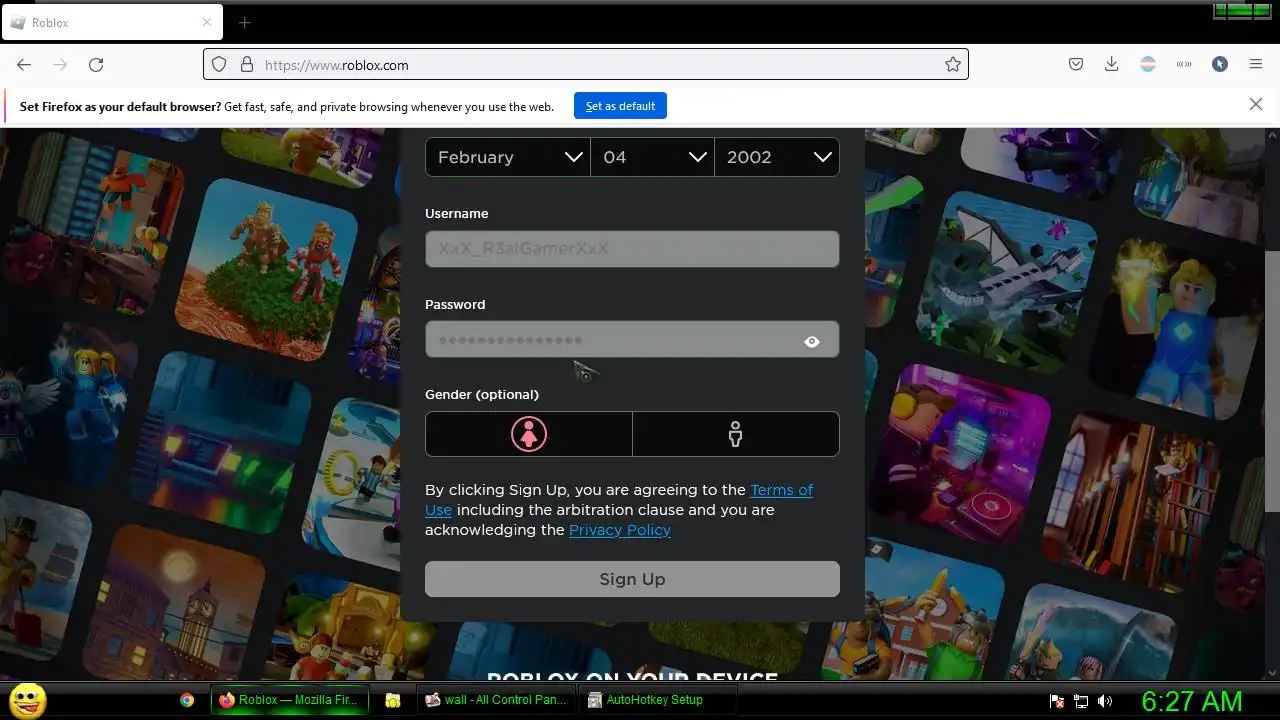
Task: Show site security padlock info
Action: click(246, 64)
